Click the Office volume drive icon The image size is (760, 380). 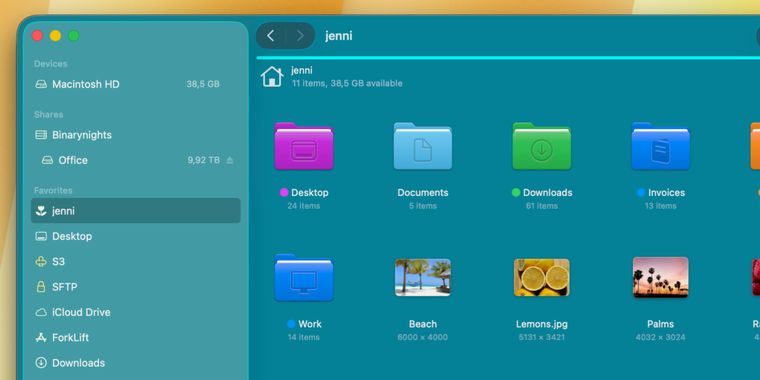click(48, 160)
